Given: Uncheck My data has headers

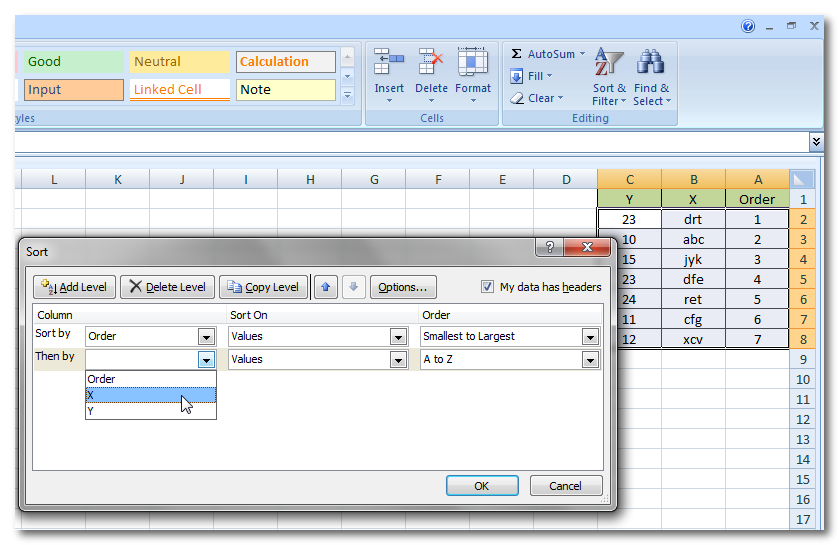Looking at the screenshot, I should pos(488,287).
